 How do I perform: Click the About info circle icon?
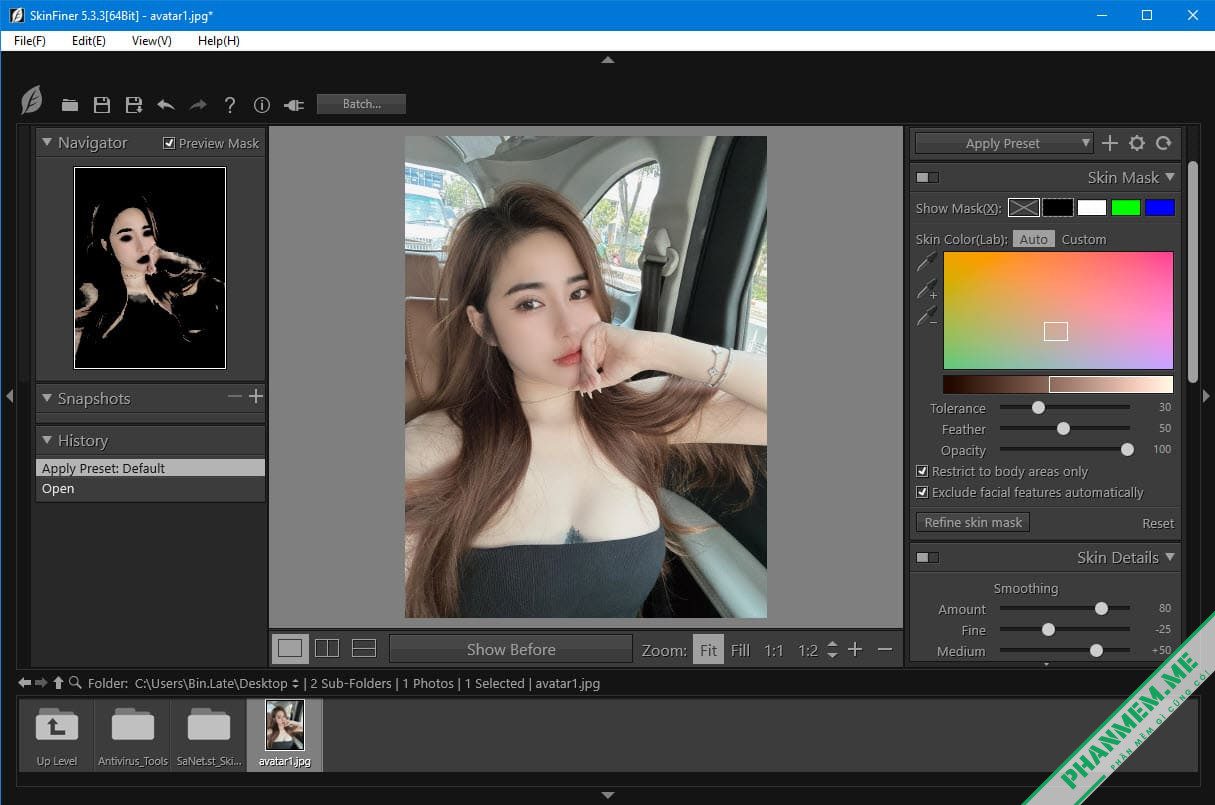262,104
